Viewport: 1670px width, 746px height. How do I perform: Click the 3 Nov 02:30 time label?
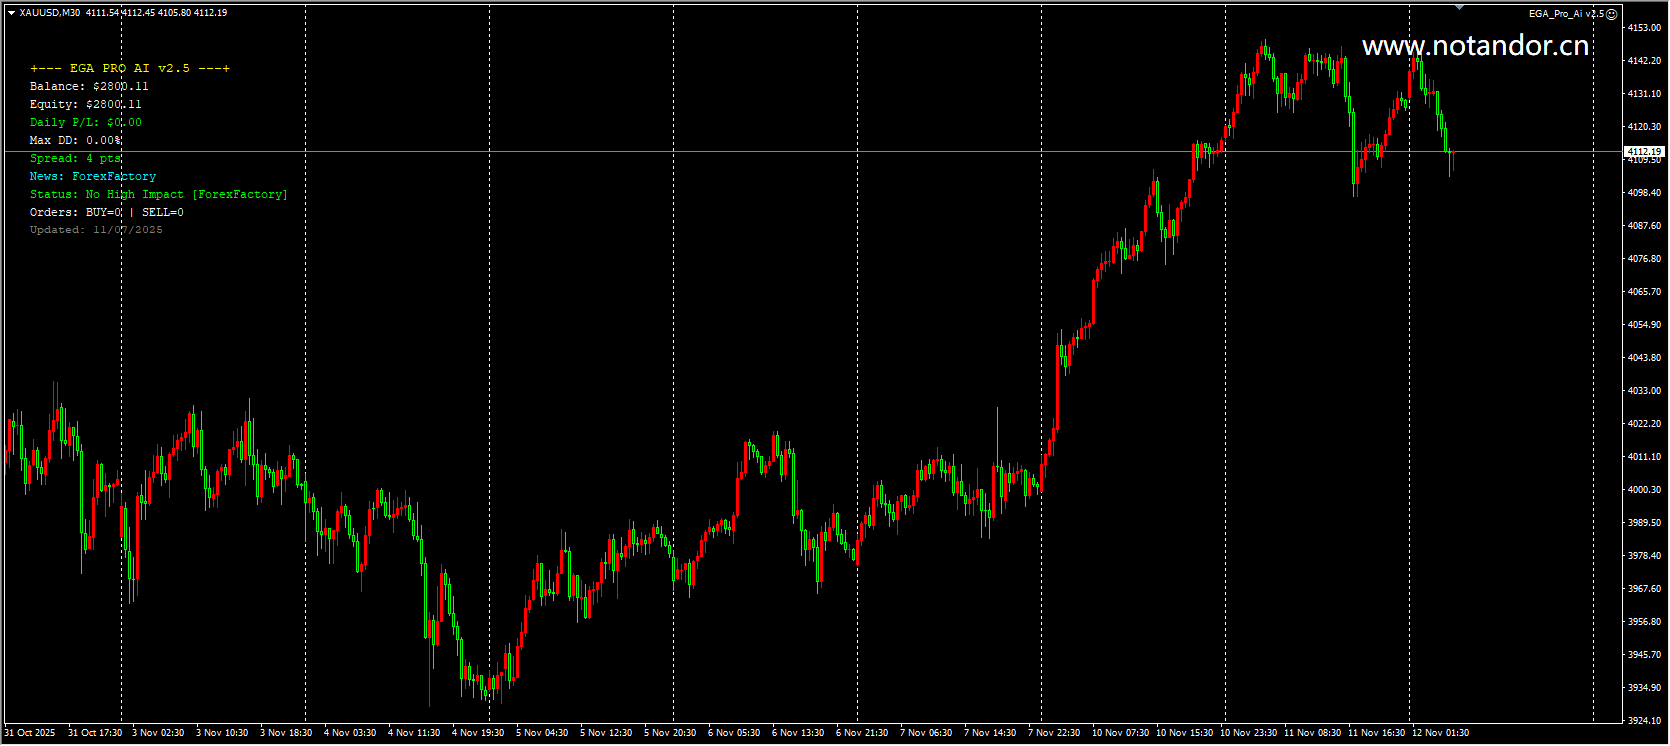click(x=158, y=733)
